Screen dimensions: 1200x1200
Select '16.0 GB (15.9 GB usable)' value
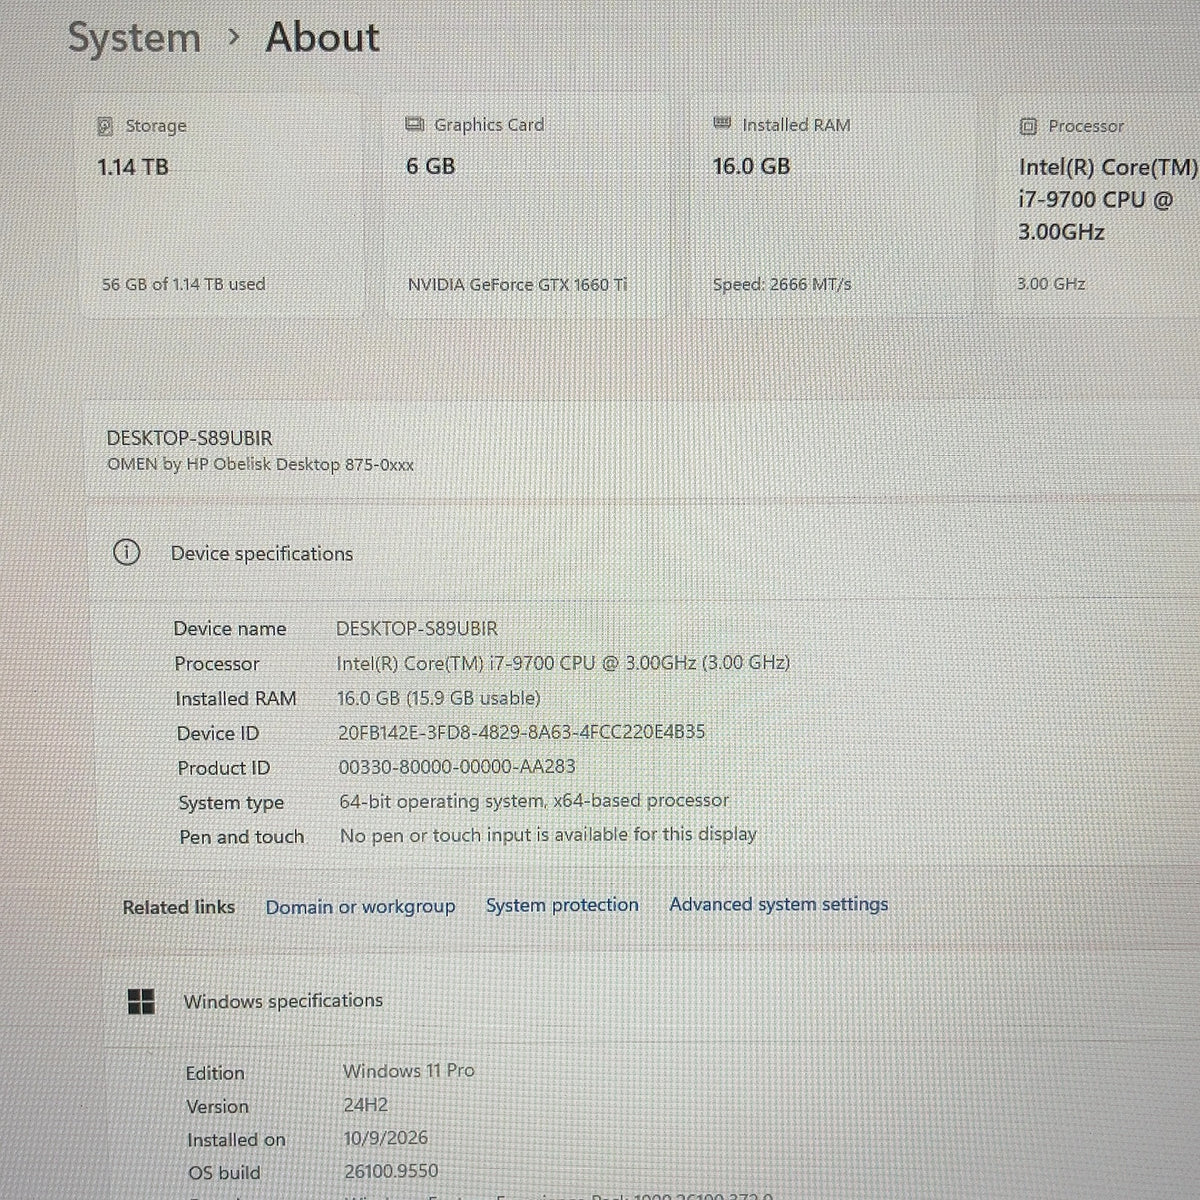(x=439, y=698)
